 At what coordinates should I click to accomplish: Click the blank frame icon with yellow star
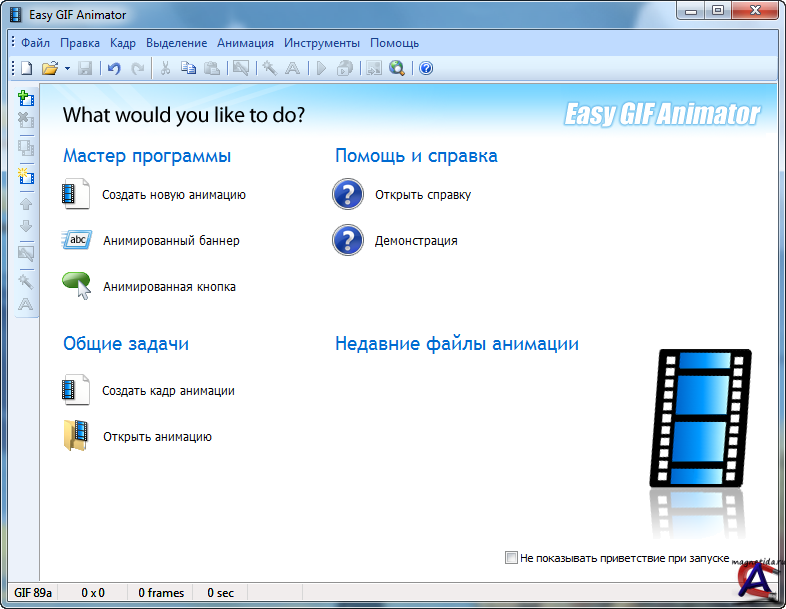(x=26, y=176)
